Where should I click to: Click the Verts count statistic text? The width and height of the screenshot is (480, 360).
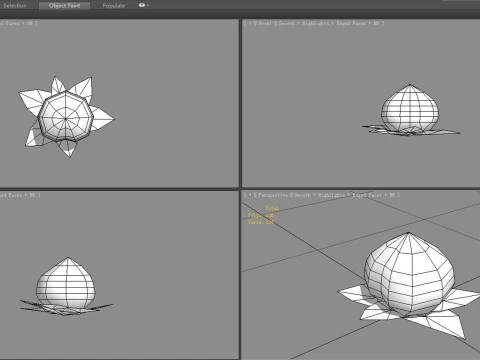coord(261,222)
